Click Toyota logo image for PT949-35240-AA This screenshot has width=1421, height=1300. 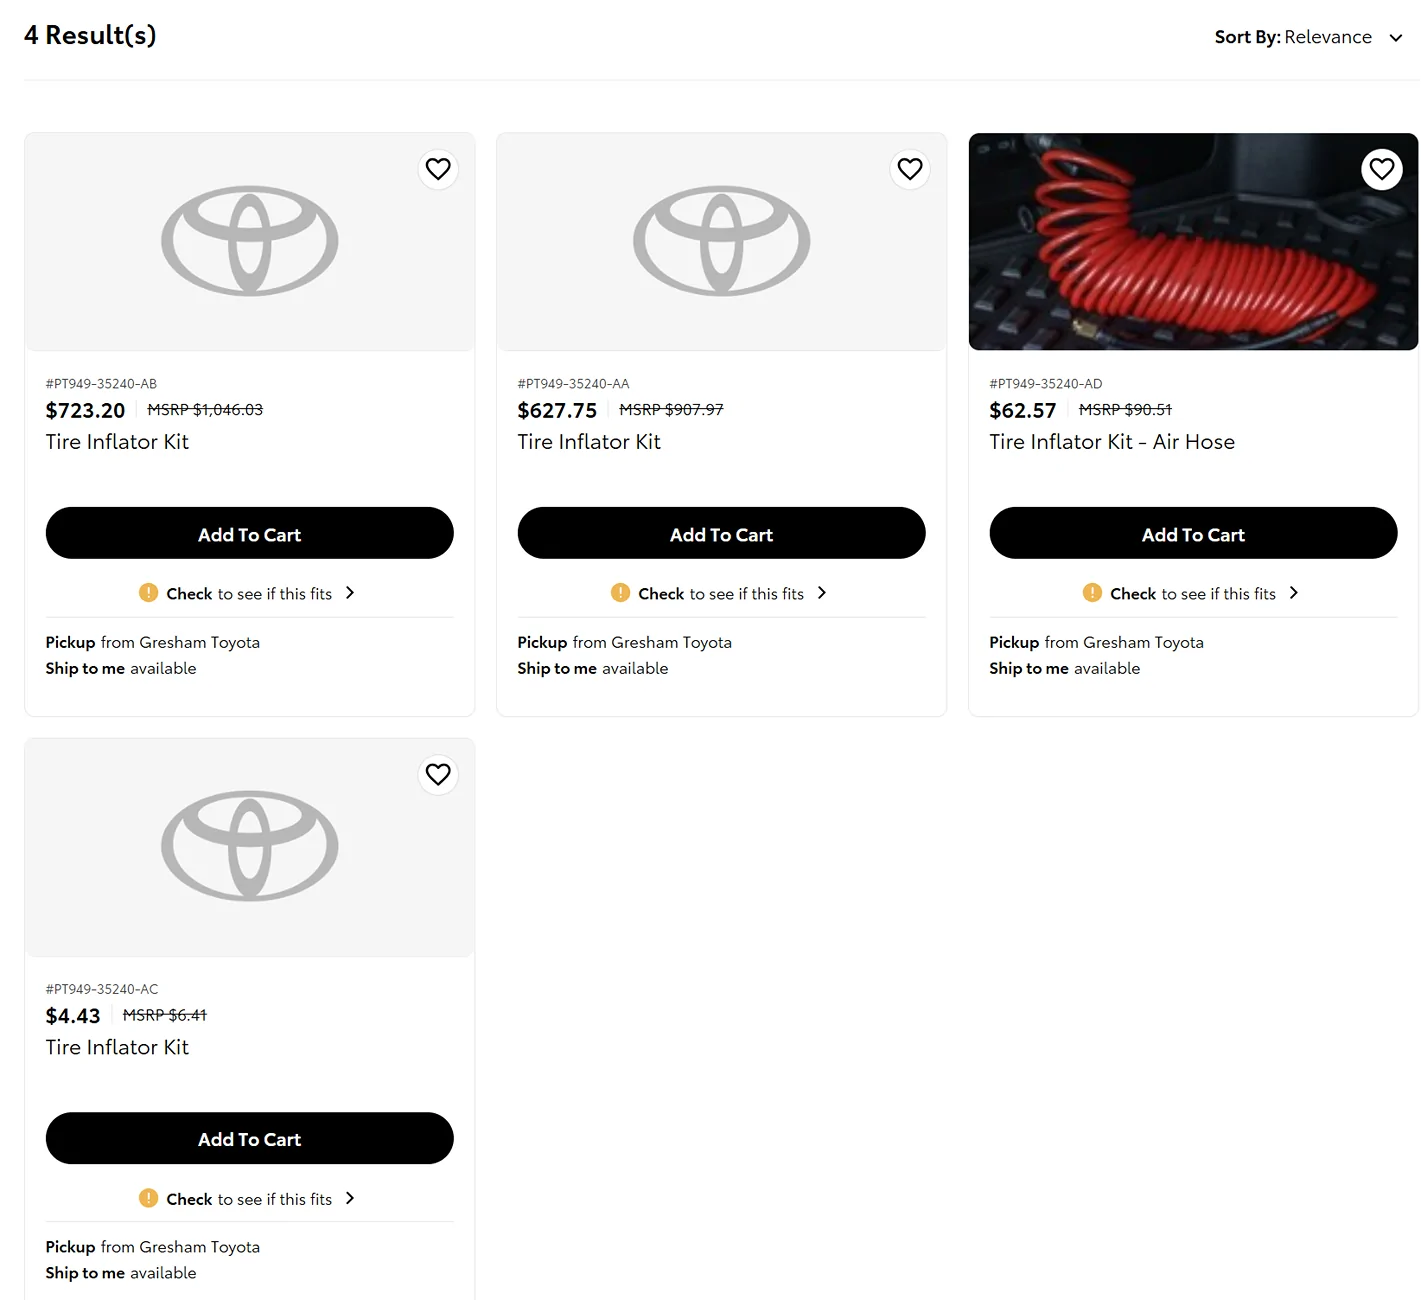click(721, 241)
